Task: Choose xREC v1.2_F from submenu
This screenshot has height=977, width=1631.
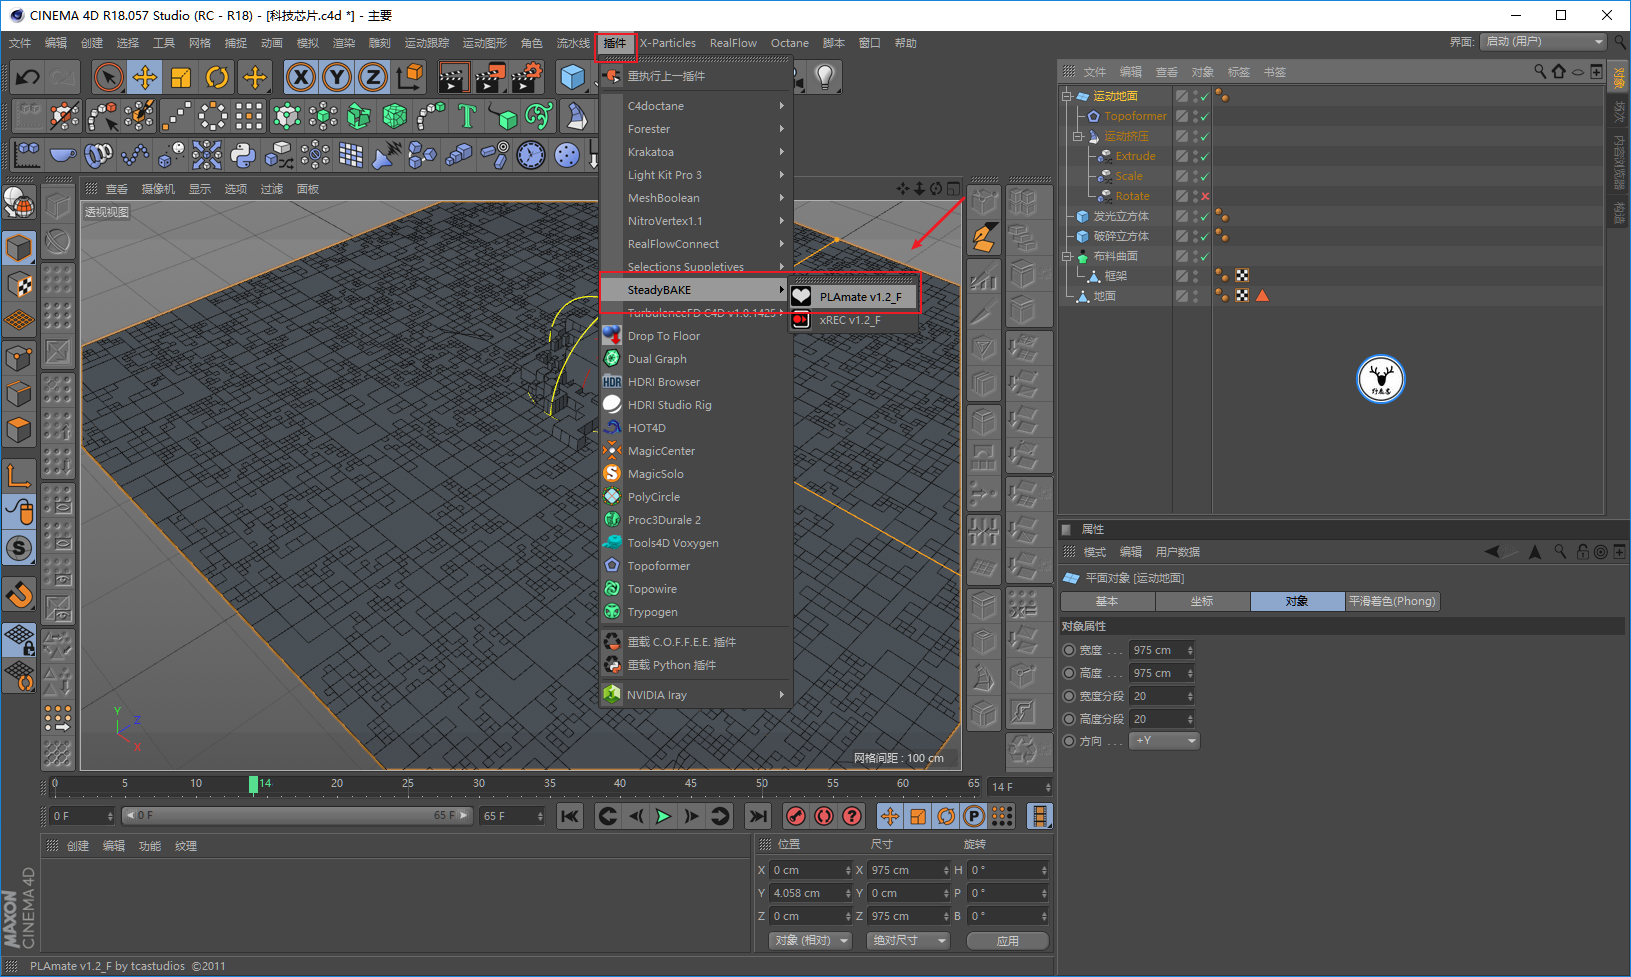Action: click(854, 320)
